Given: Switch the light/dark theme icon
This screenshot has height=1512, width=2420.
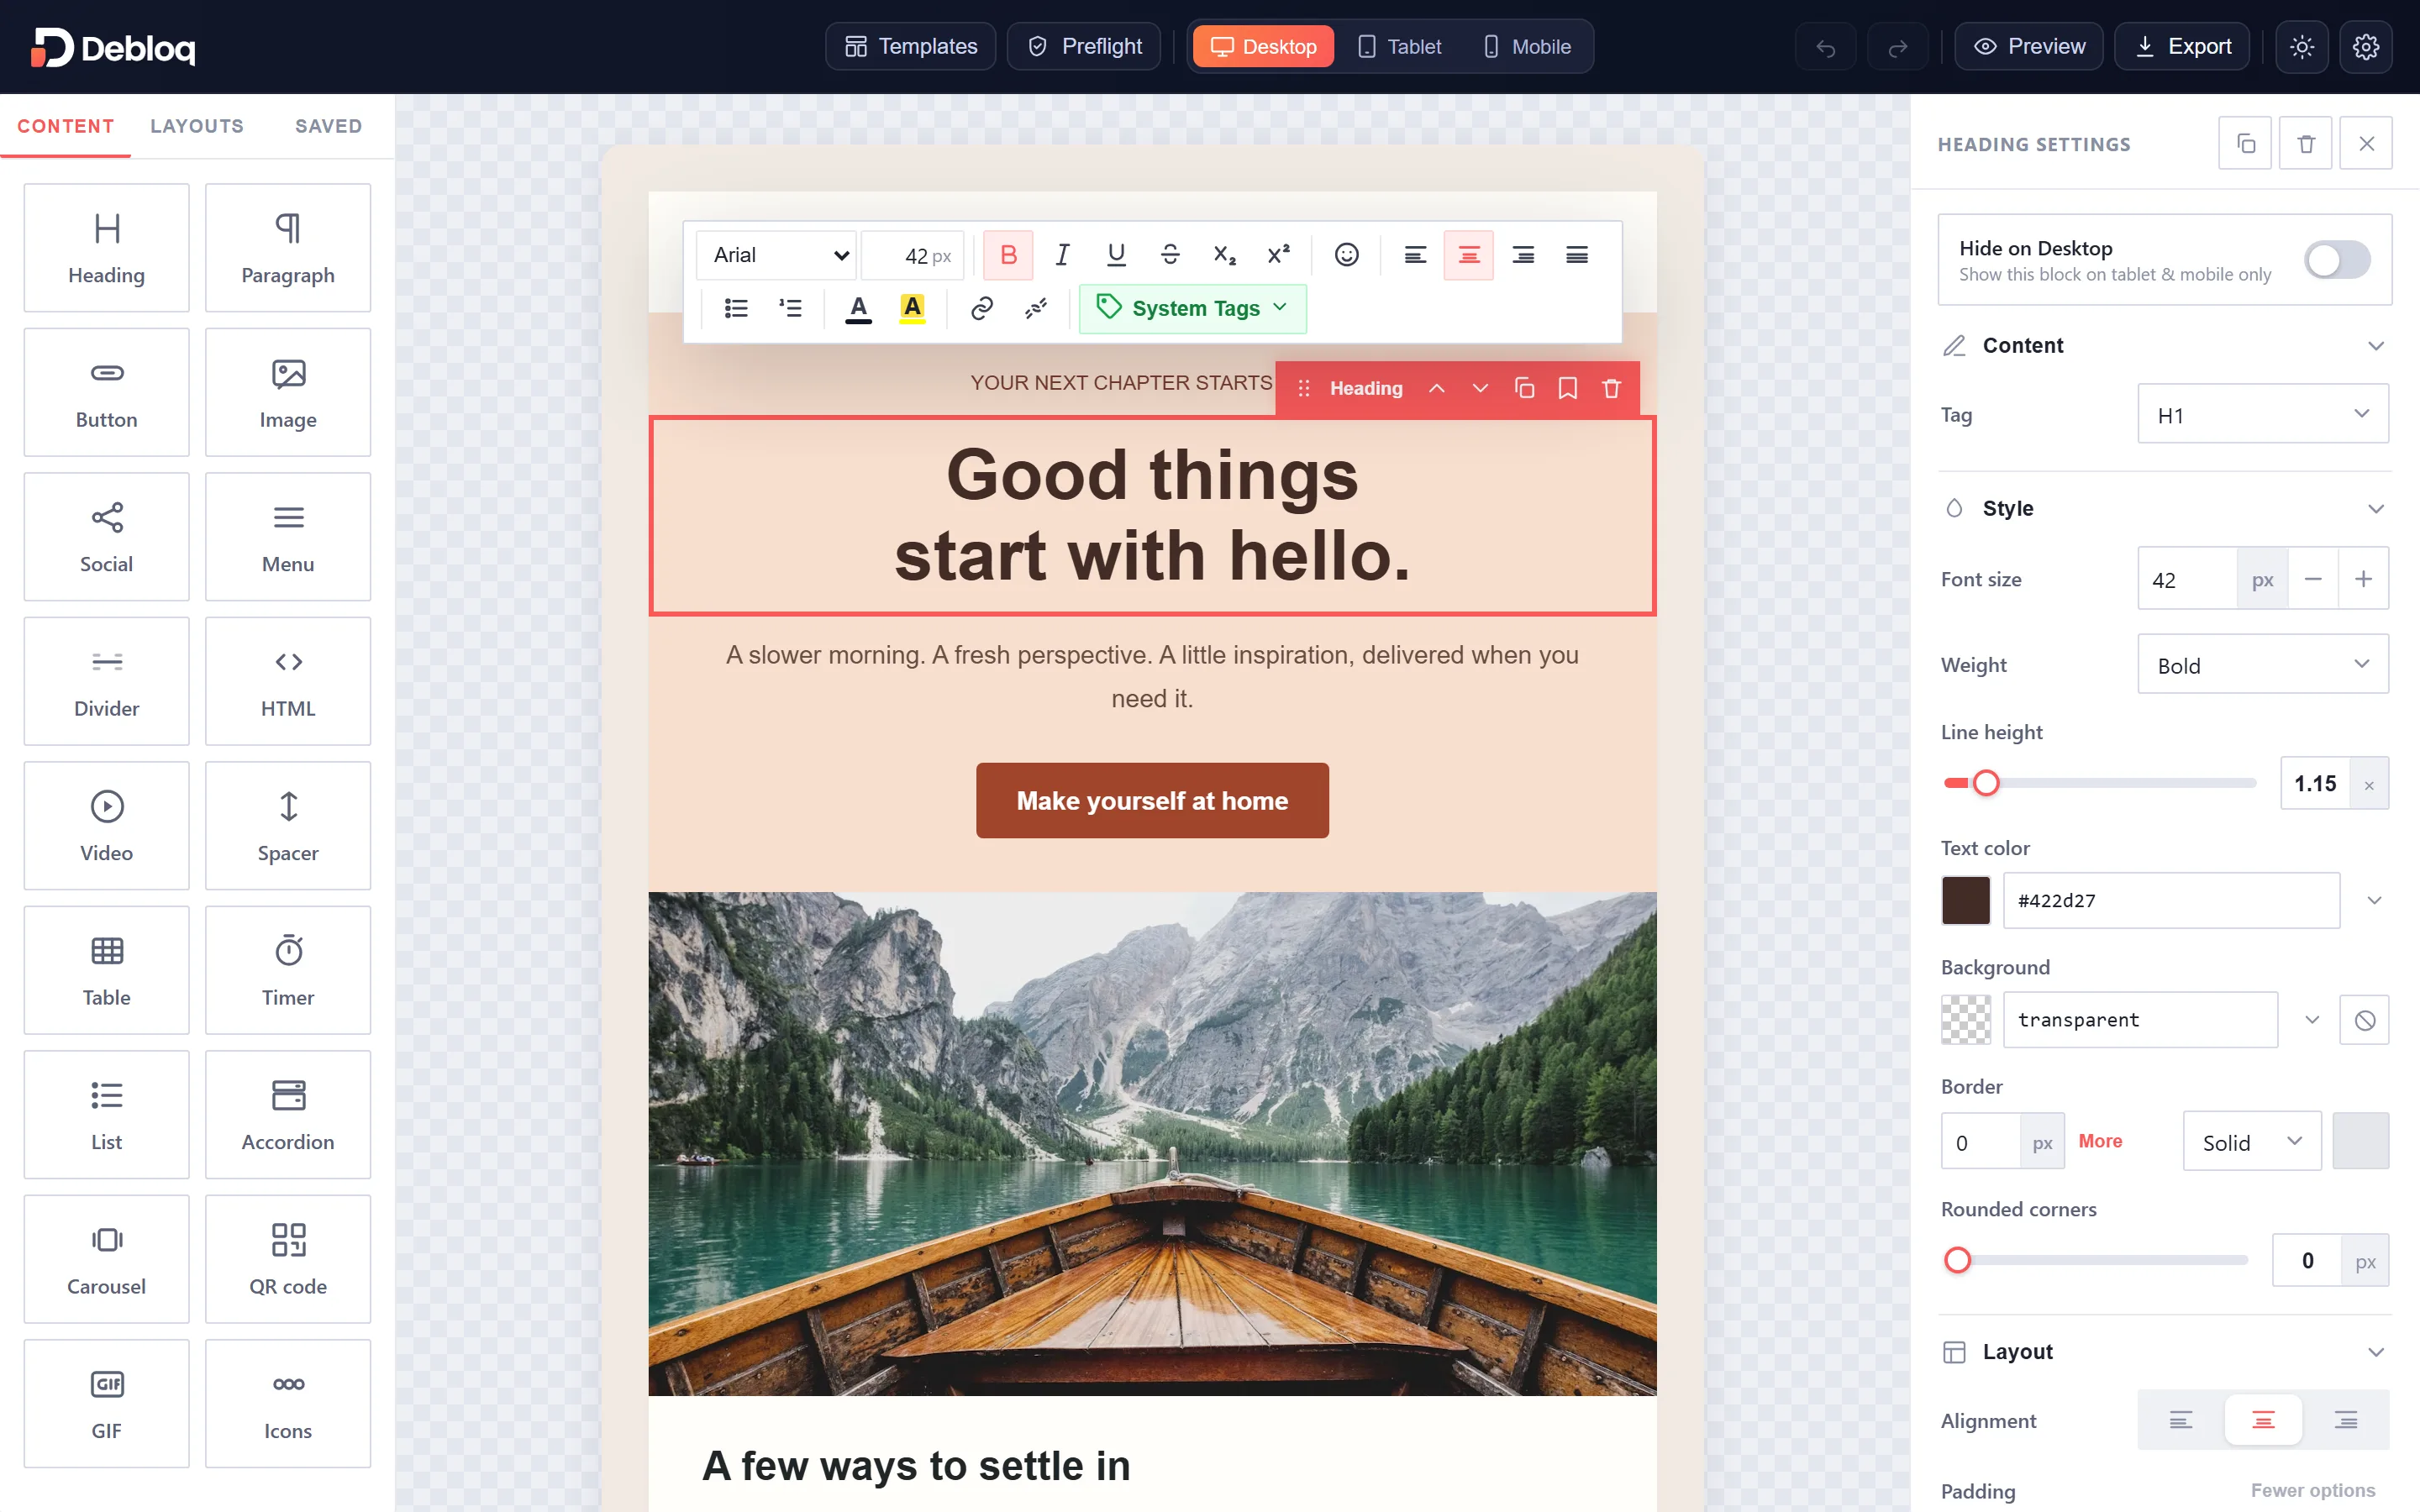Looking at the screenshot, I should (2302, 47).
